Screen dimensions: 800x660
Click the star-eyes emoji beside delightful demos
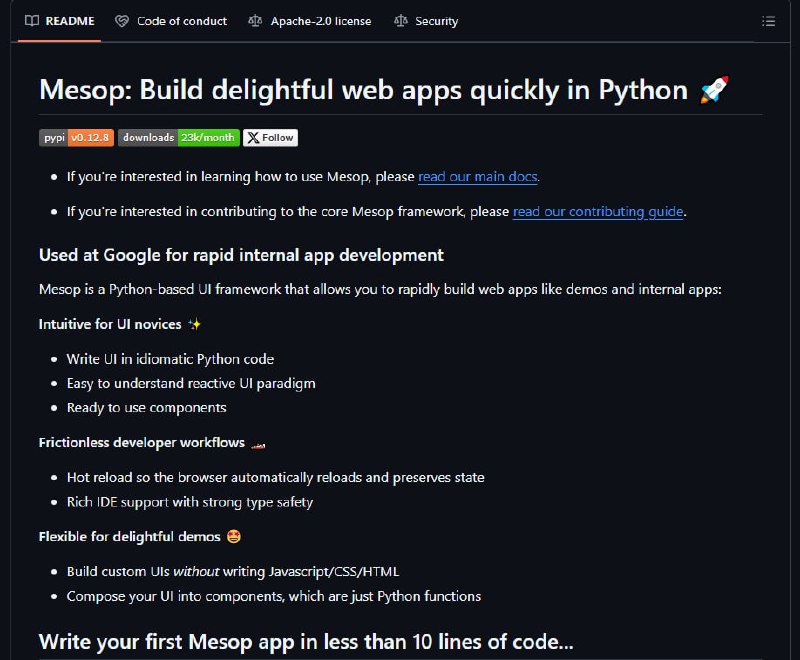[x=234, y=537]
